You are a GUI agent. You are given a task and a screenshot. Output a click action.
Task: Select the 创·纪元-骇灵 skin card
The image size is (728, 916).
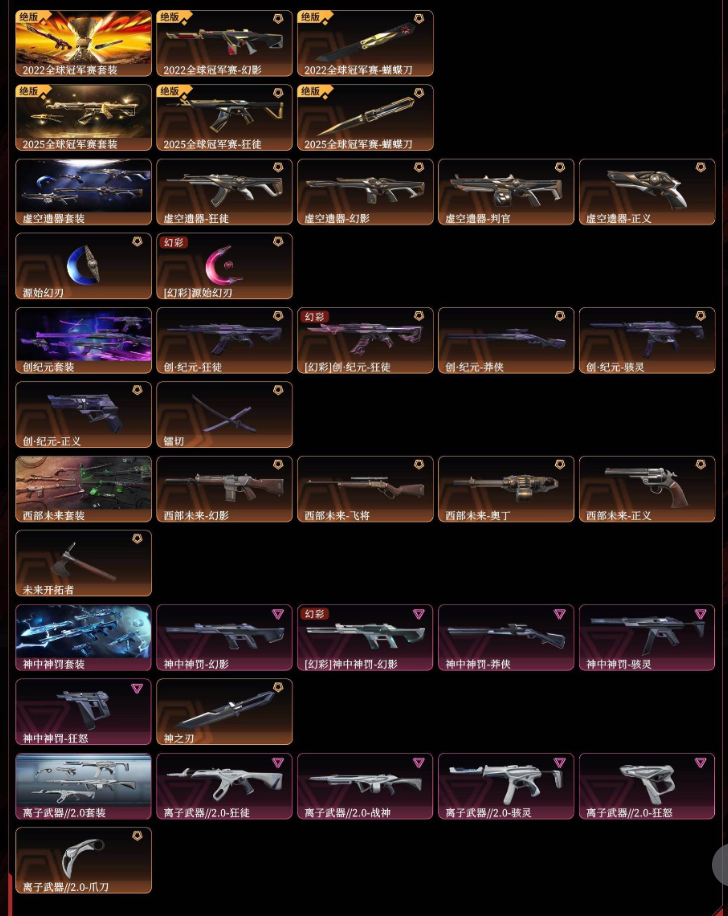point(647,340)
